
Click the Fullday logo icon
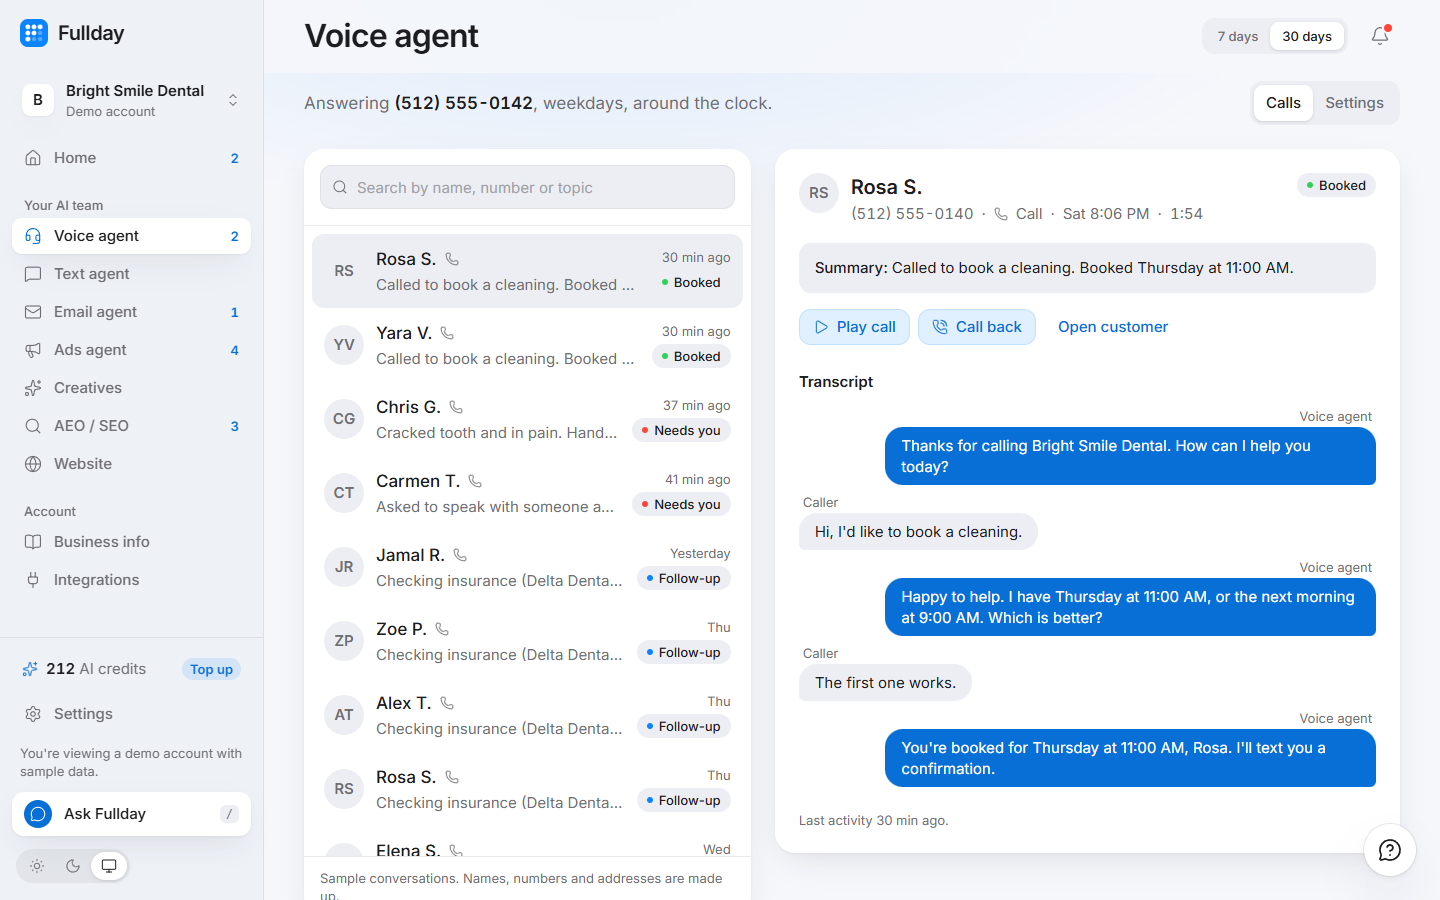point(34,33)
